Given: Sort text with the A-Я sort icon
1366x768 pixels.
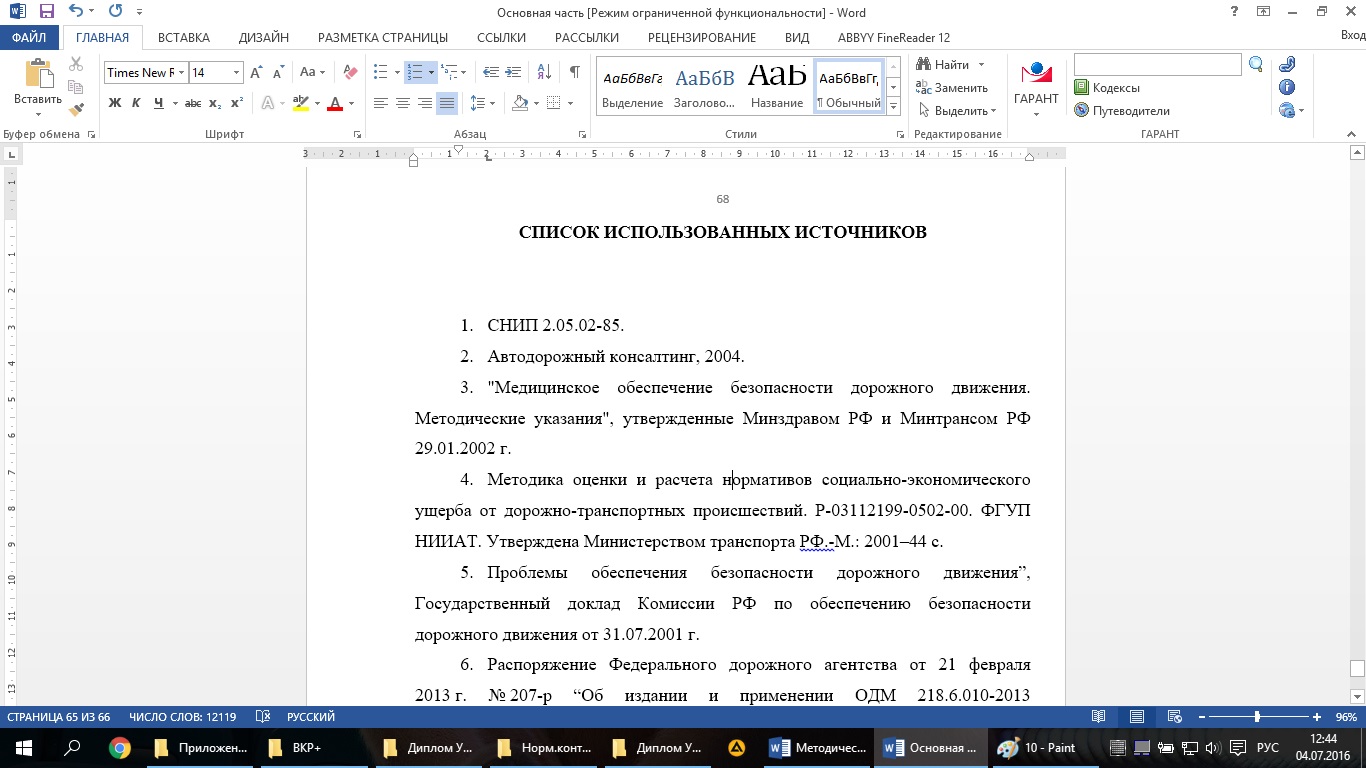Looking at the screenshot, I should tap(545, 72).
